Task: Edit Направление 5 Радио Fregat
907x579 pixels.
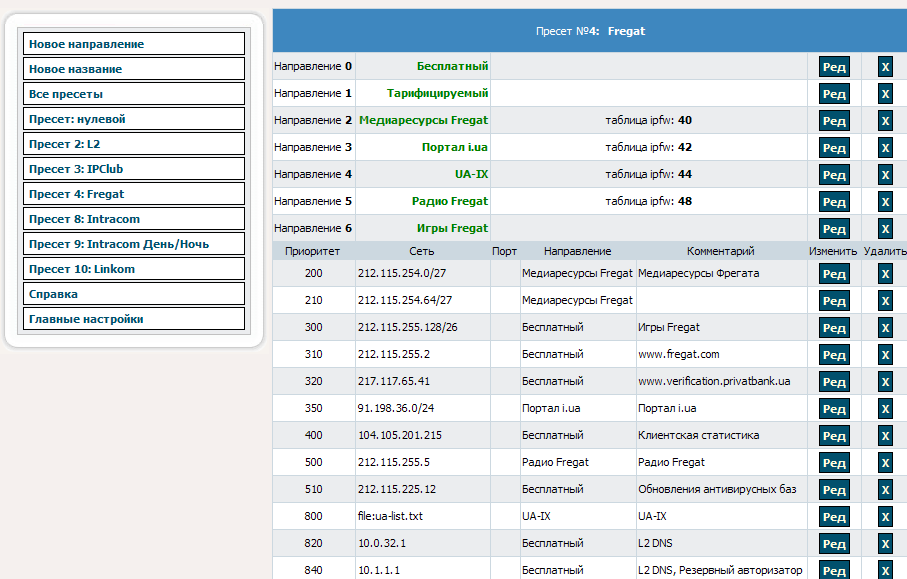Action: coord(834,202)
